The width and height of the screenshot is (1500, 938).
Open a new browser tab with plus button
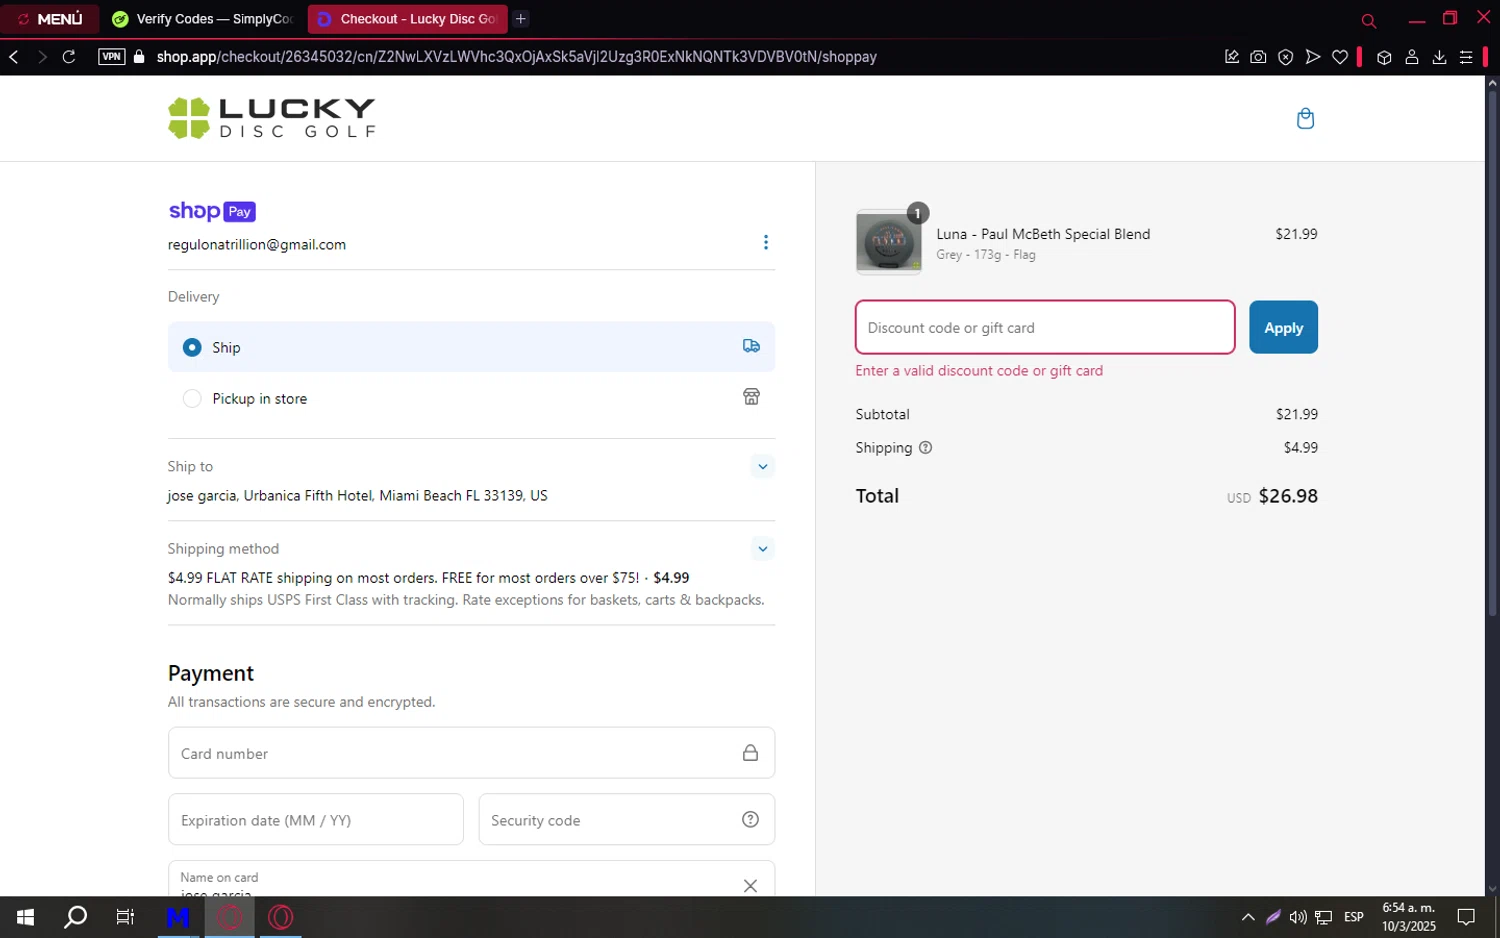(x=521, y=19)
